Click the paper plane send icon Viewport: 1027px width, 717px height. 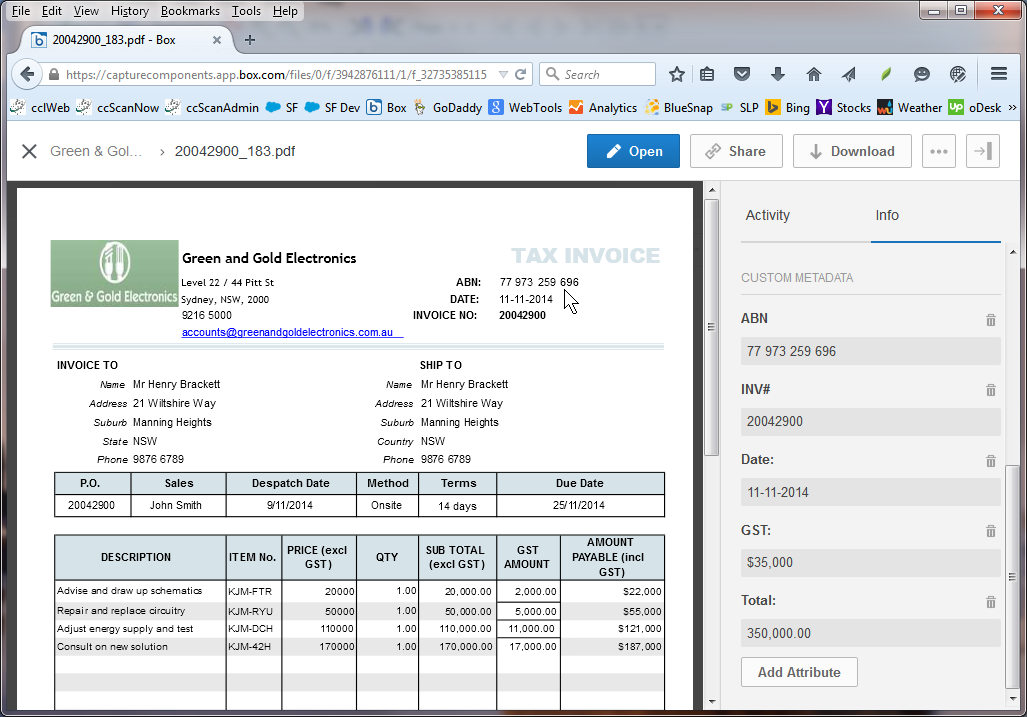[849, 74]
